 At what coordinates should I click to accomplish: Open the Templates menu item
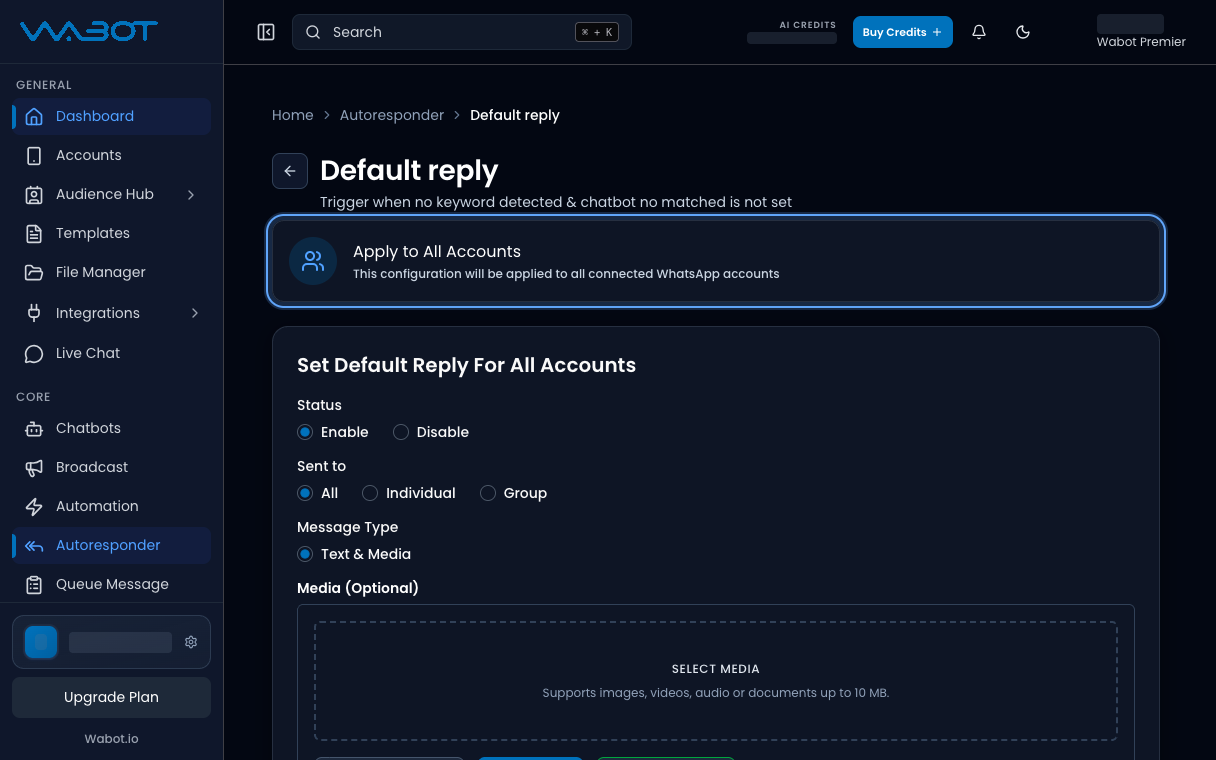[x=111, y=233]
